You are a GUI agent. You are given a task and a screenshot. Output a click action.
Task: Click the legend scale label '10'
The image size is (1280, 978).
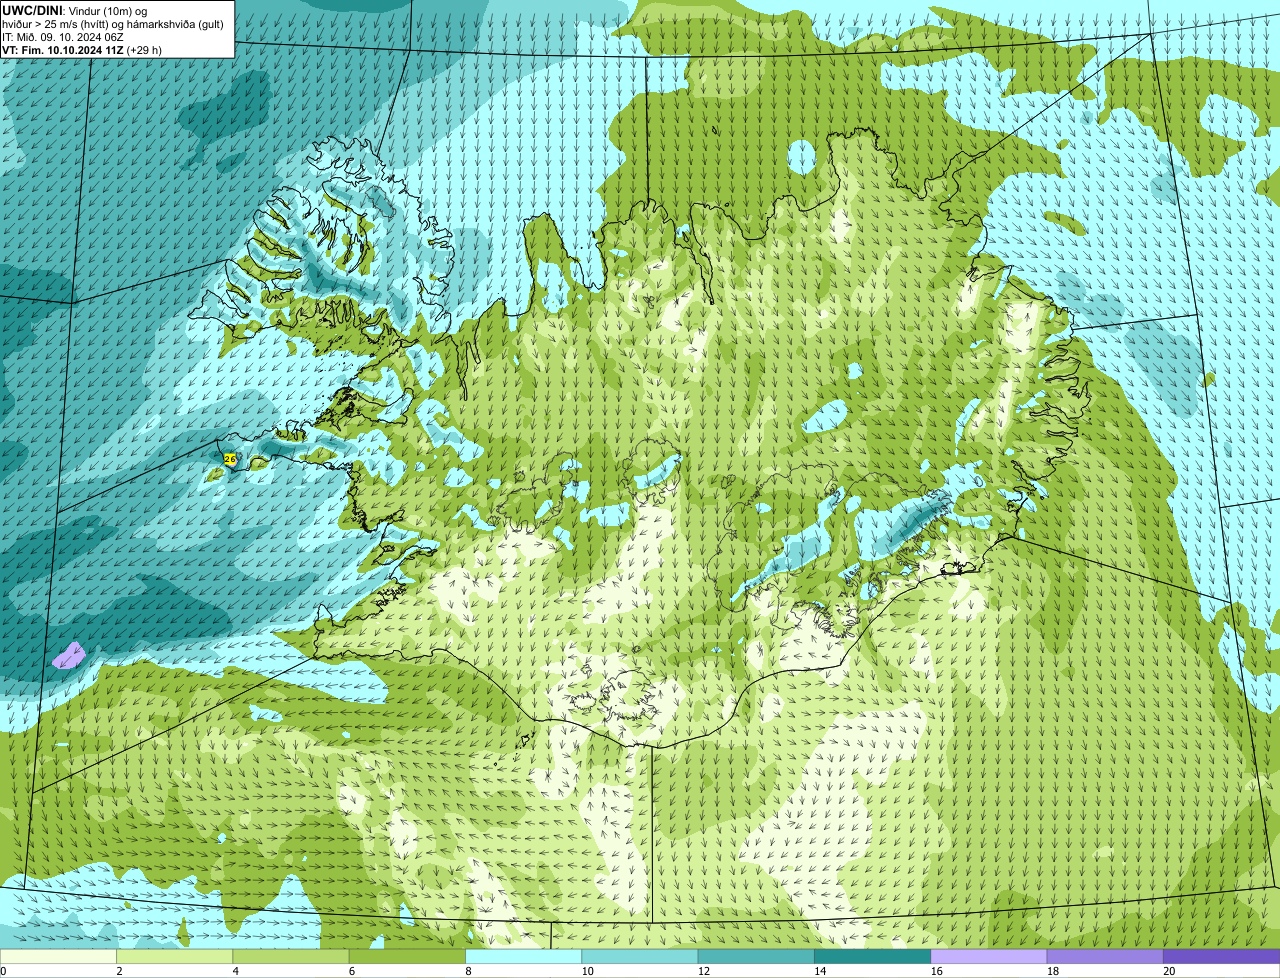(587, 971)
